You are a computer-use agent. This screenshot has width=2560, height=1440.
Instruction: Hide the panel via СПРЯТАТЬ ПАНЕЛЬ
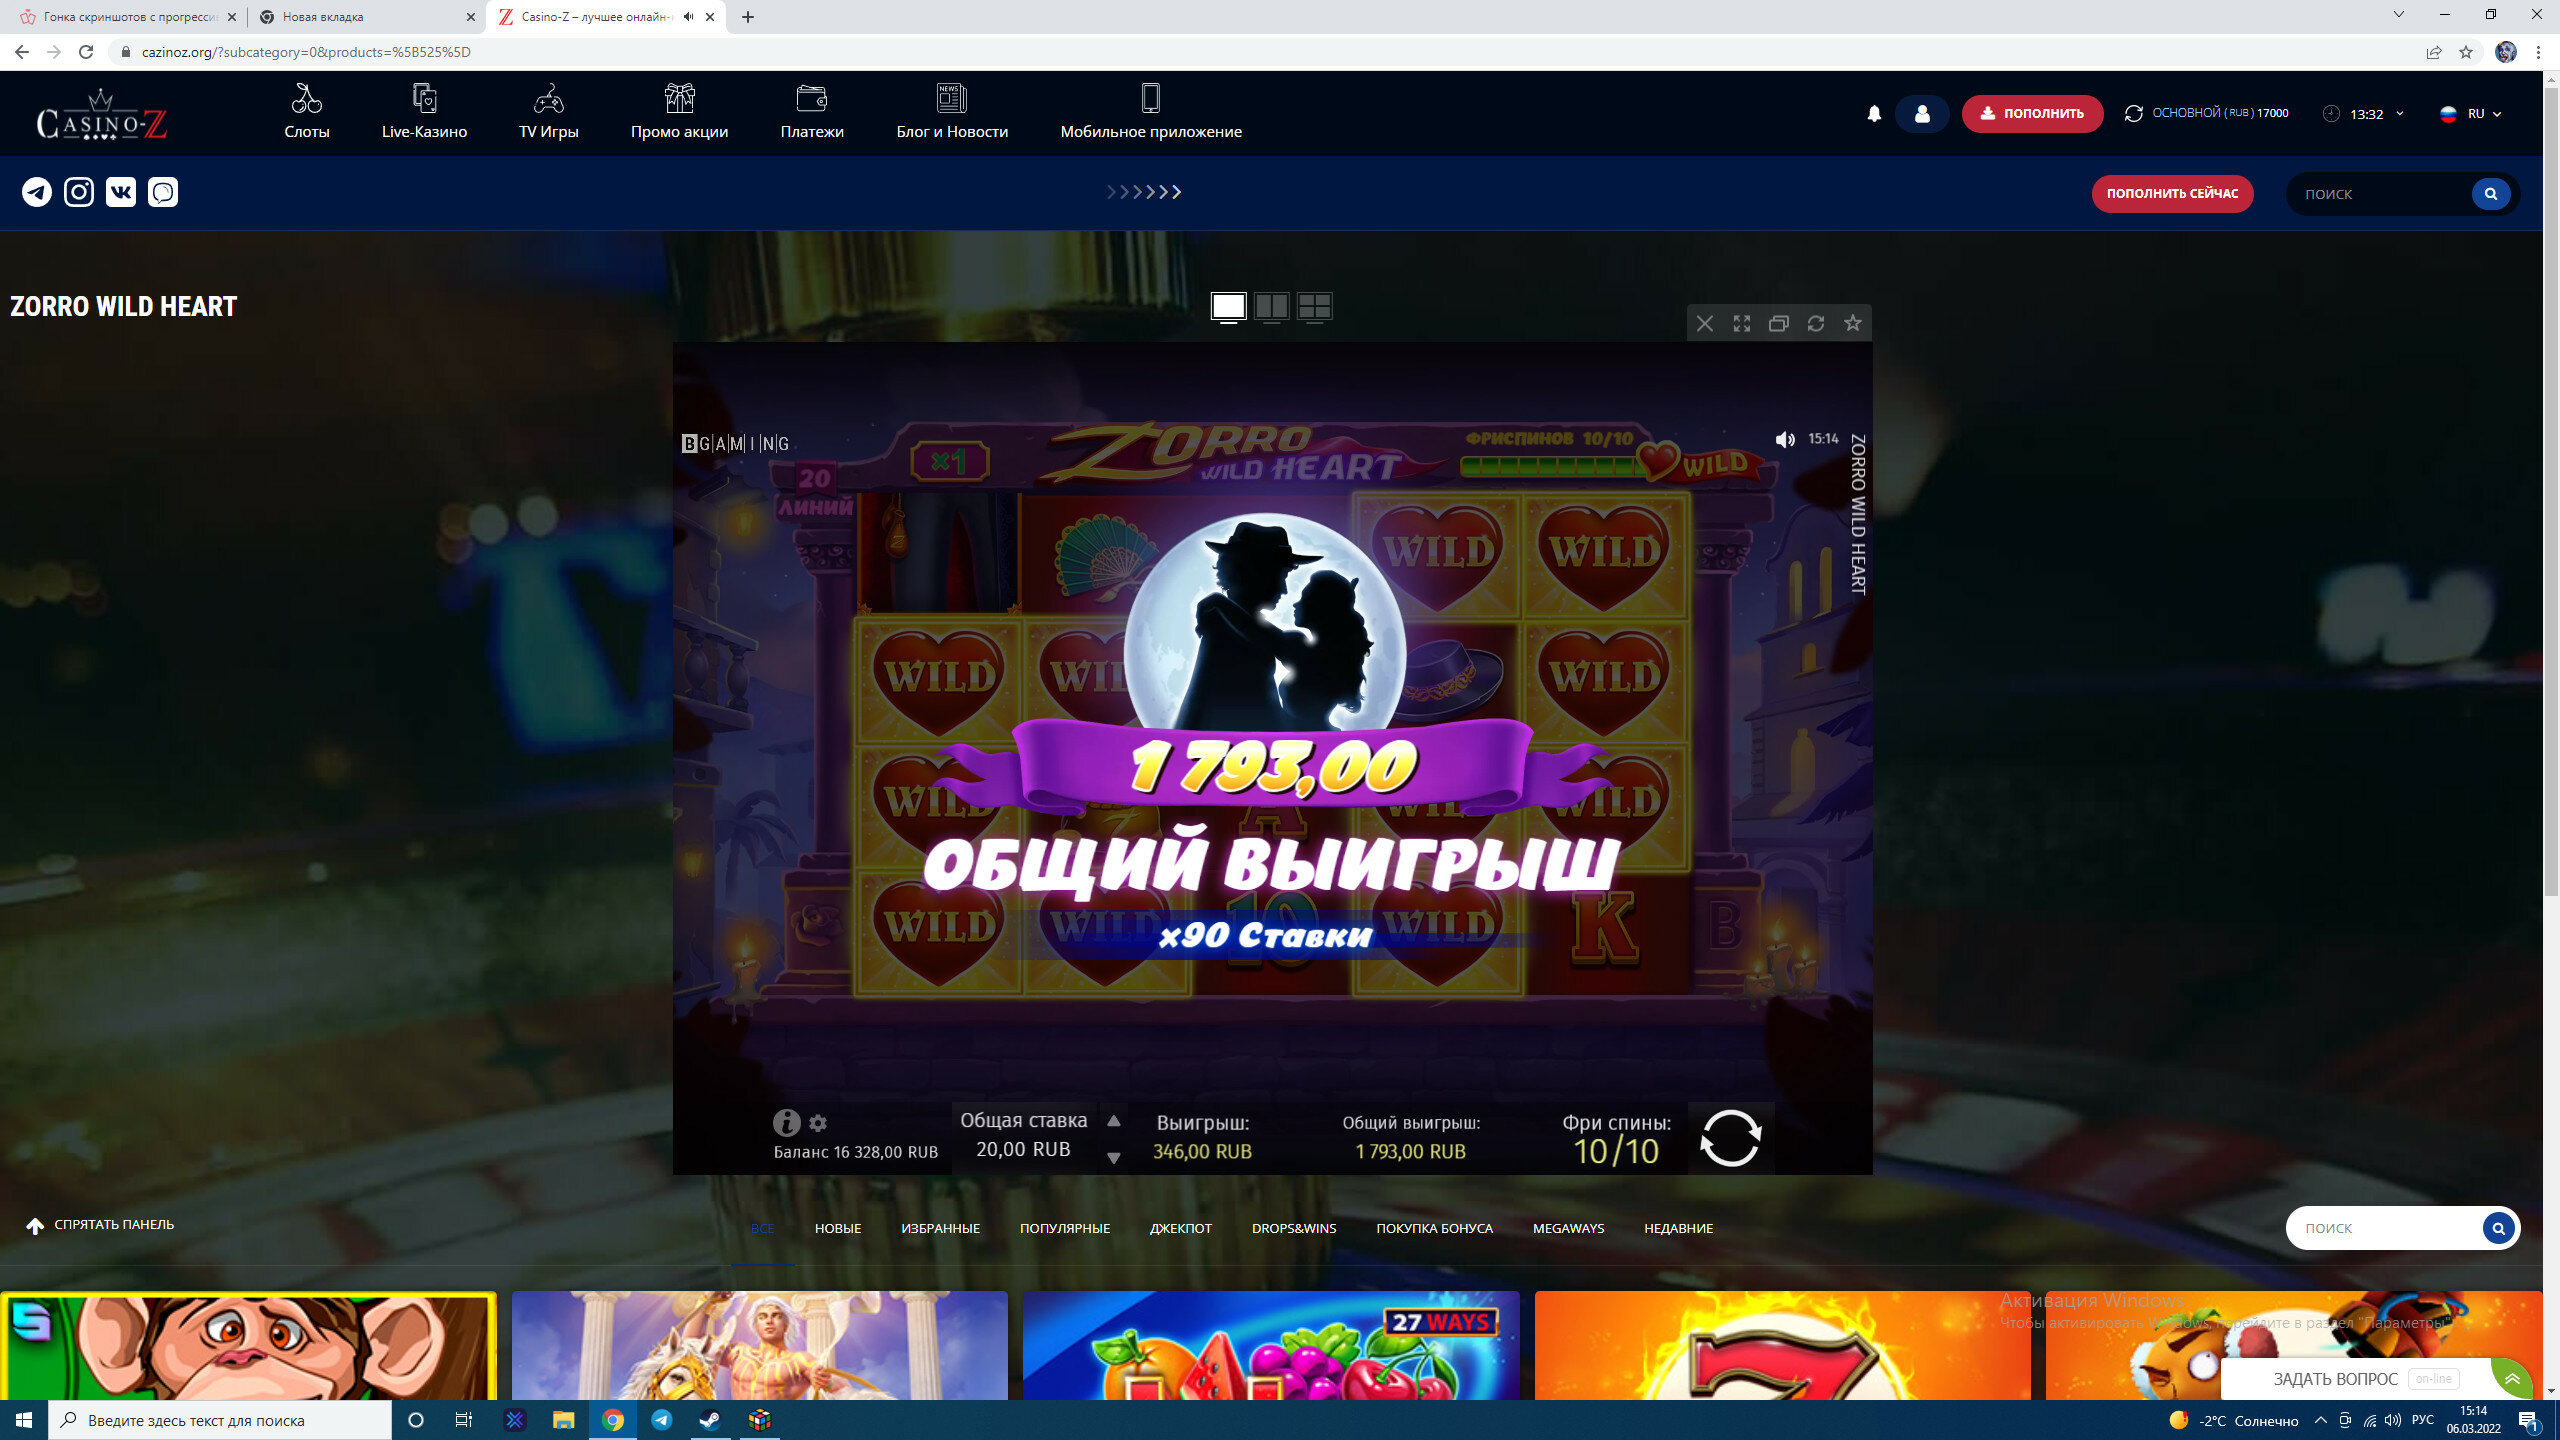pyautogui.click(x=100, y=1225)
